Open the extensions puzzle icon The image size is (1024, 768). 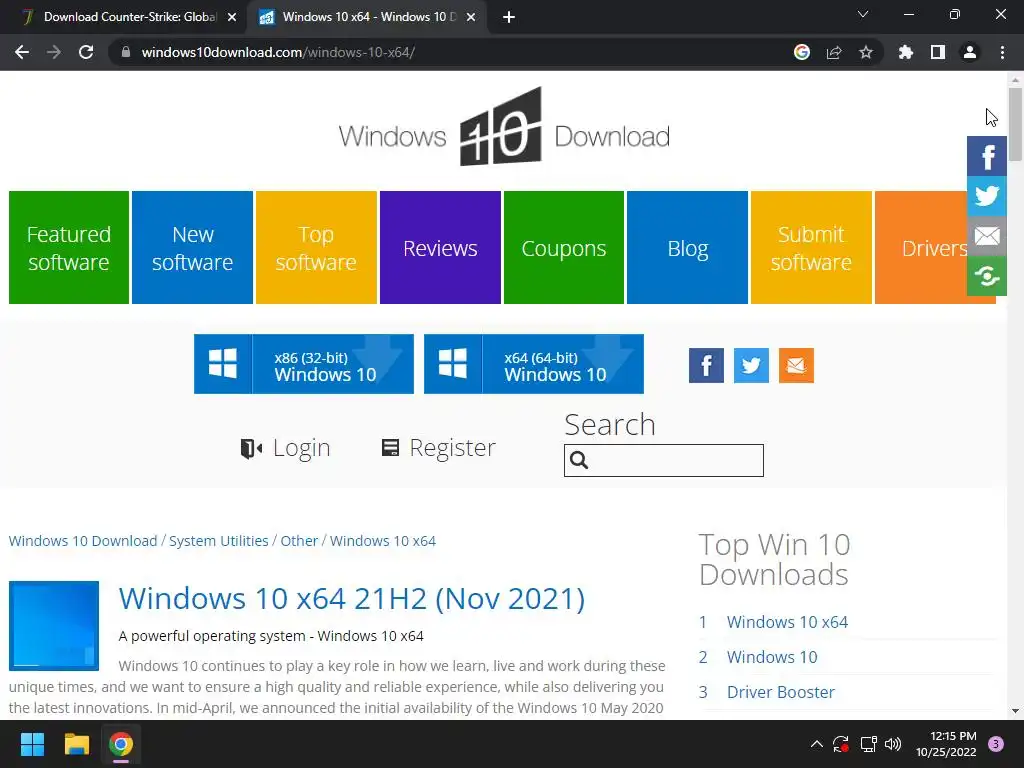coord(906,52)
